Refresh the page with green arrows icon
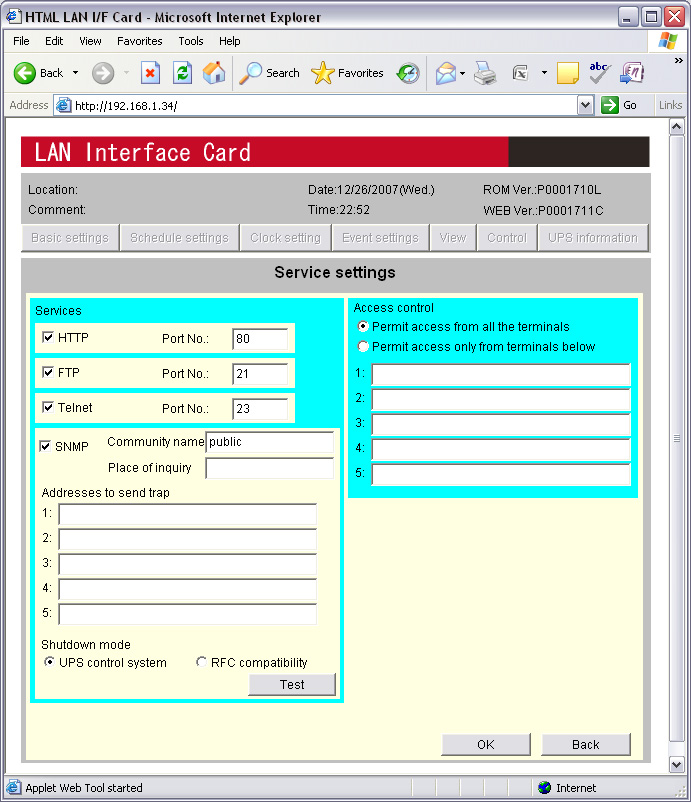The height and width of the screenshot is (802, 691). click(x=182, y=73)
